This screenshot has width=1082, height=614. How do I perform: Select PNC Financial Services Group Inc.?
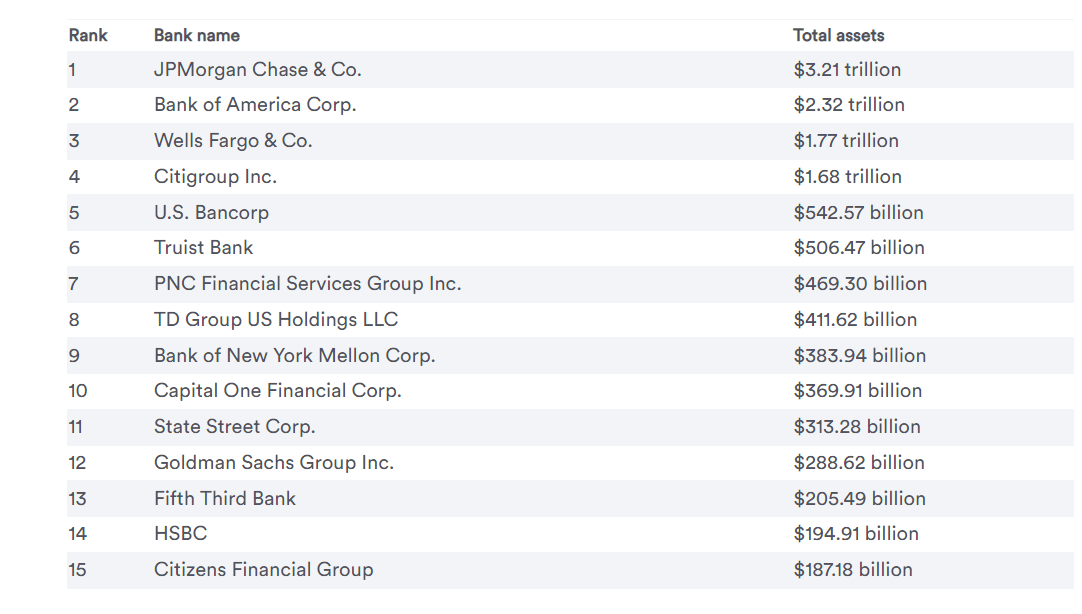307,284
